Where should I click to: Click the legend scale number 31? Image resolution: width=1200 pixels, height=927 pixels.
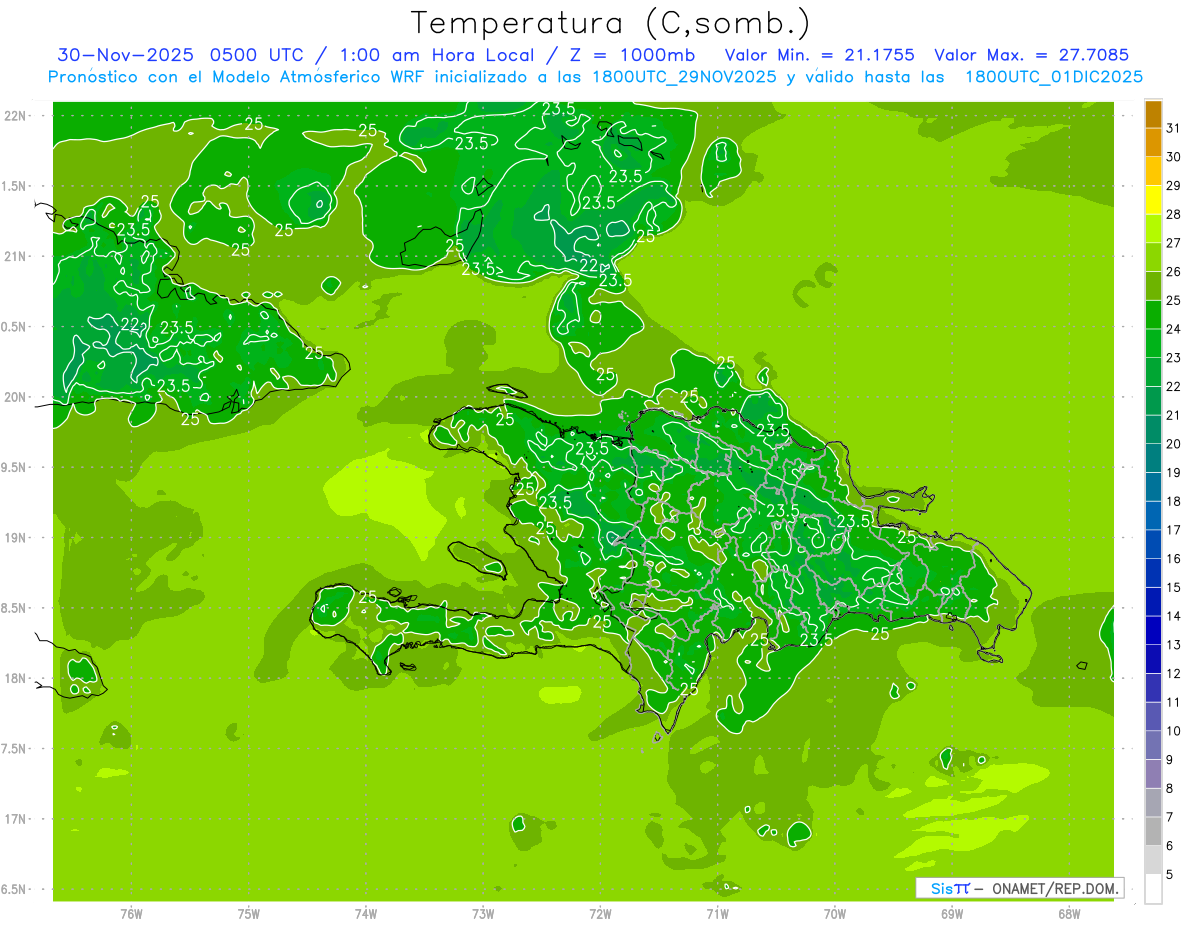point(1174,128)
